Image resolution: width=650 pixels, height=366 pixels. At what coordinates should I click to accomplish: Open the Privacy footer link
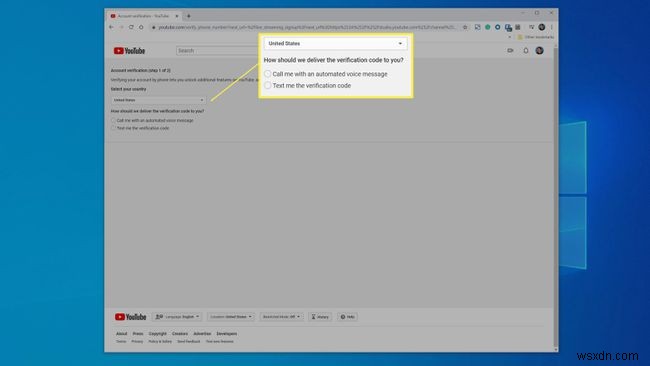pyautogui.click(x=137, y=342)
